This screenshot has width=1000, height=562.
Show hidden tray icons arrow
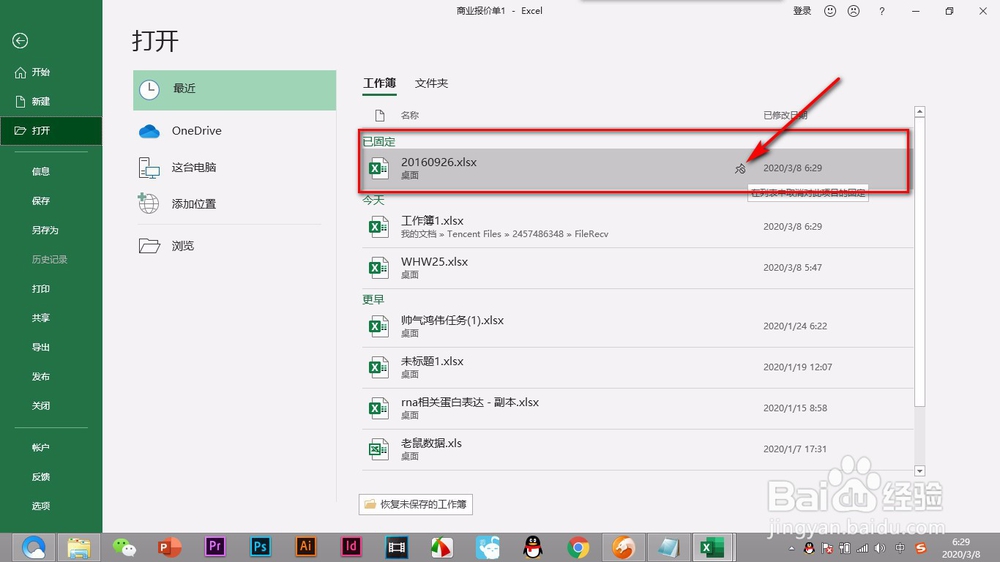[x=791, y=549]
